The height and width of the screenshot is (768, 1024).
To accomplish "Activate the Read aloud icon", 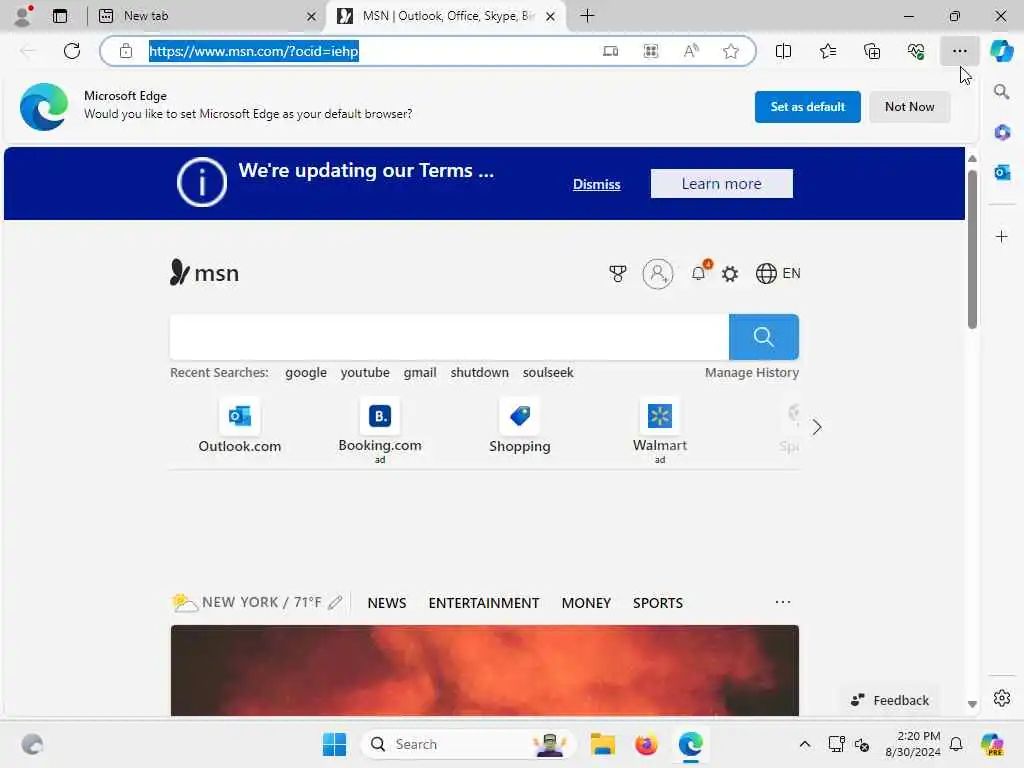I will (691, 51).
